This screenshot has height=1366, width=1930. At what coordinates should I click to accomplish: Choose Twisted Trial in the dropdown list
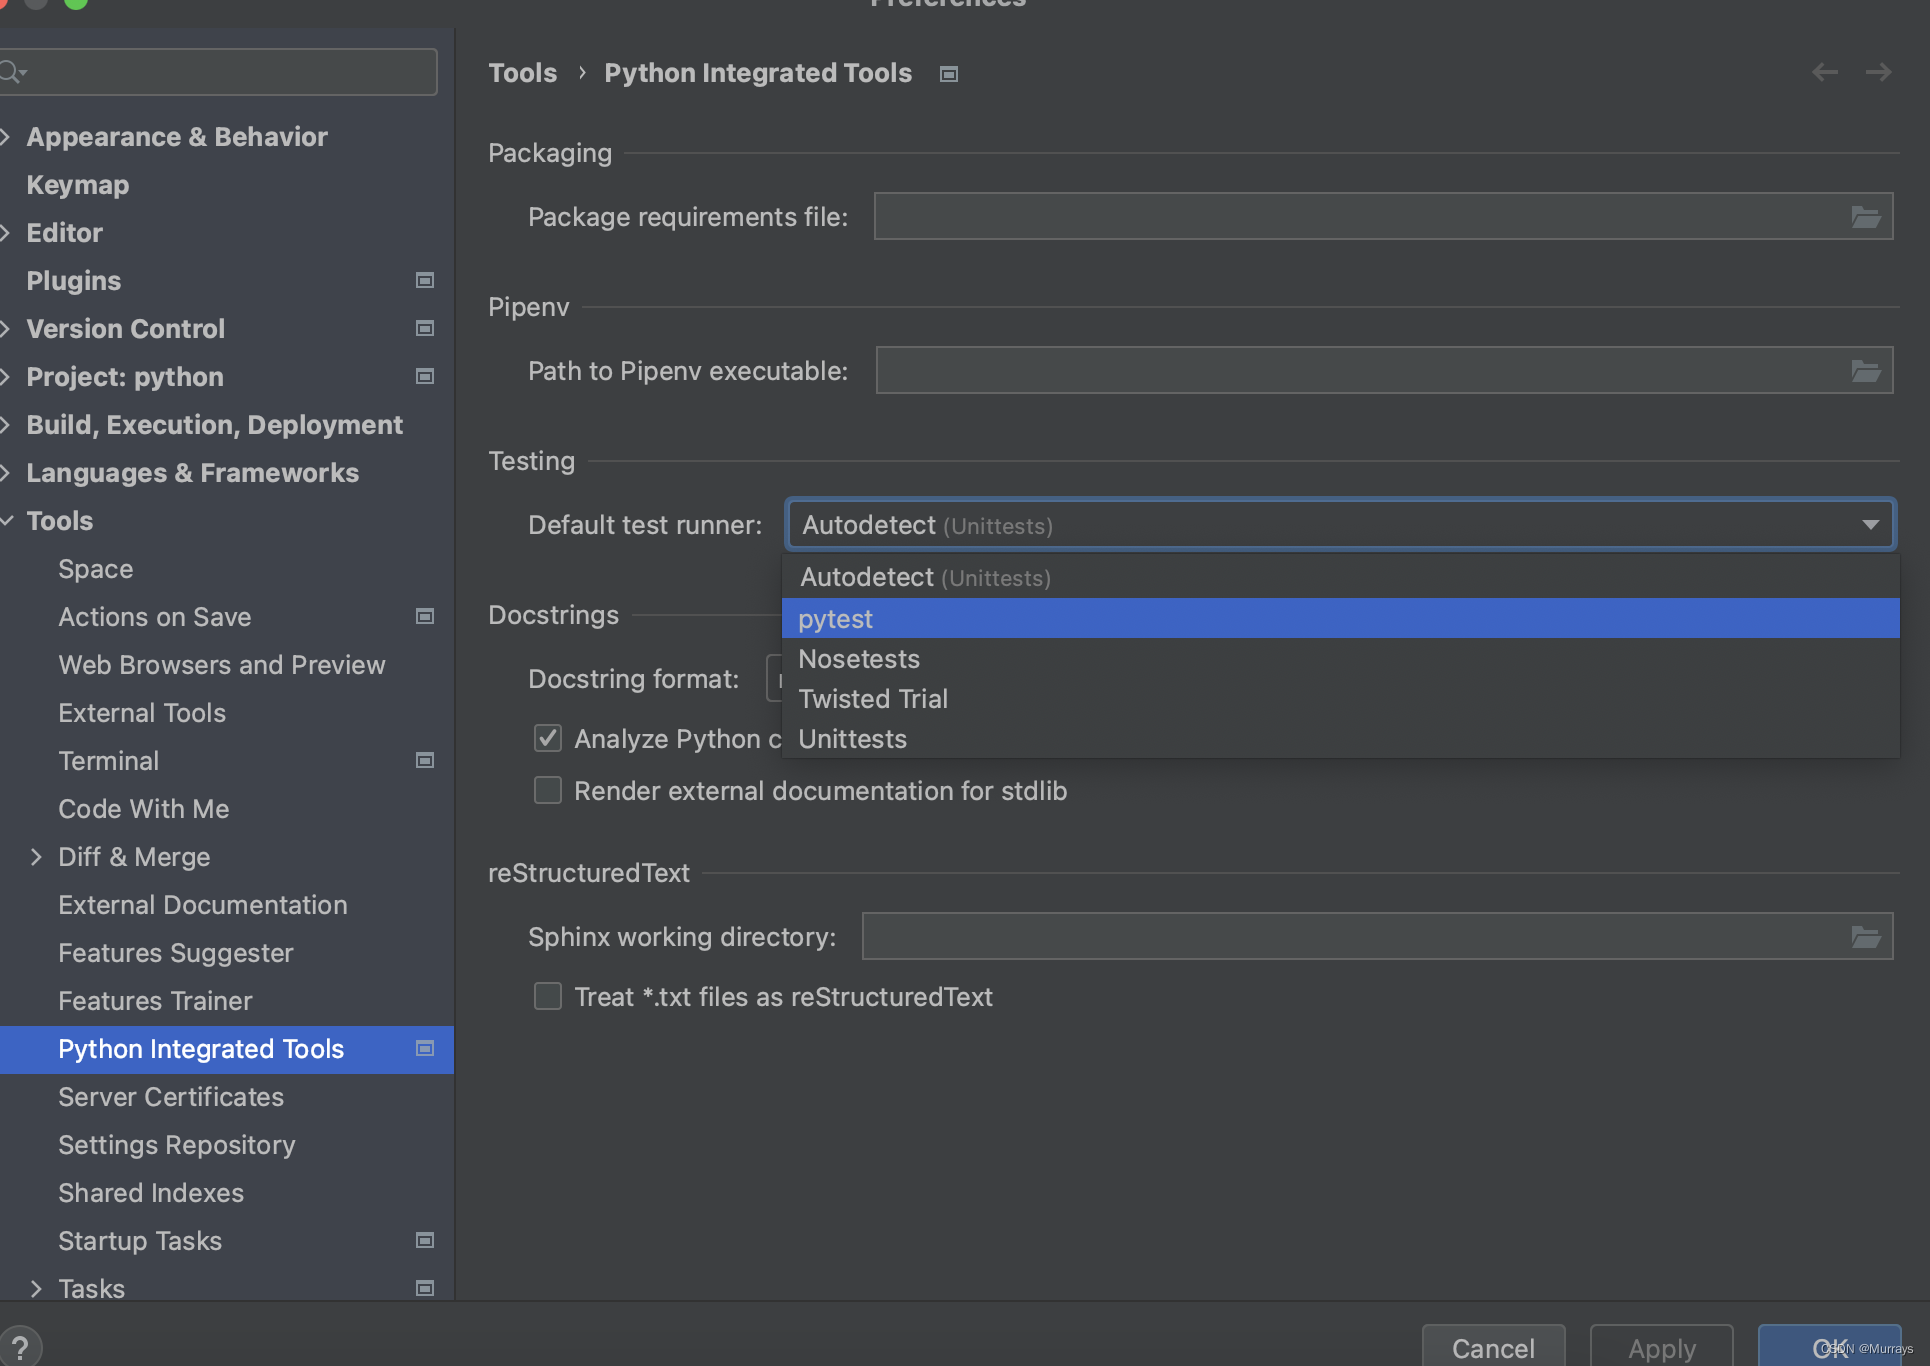pyautogui.click(x=873, y=699)
